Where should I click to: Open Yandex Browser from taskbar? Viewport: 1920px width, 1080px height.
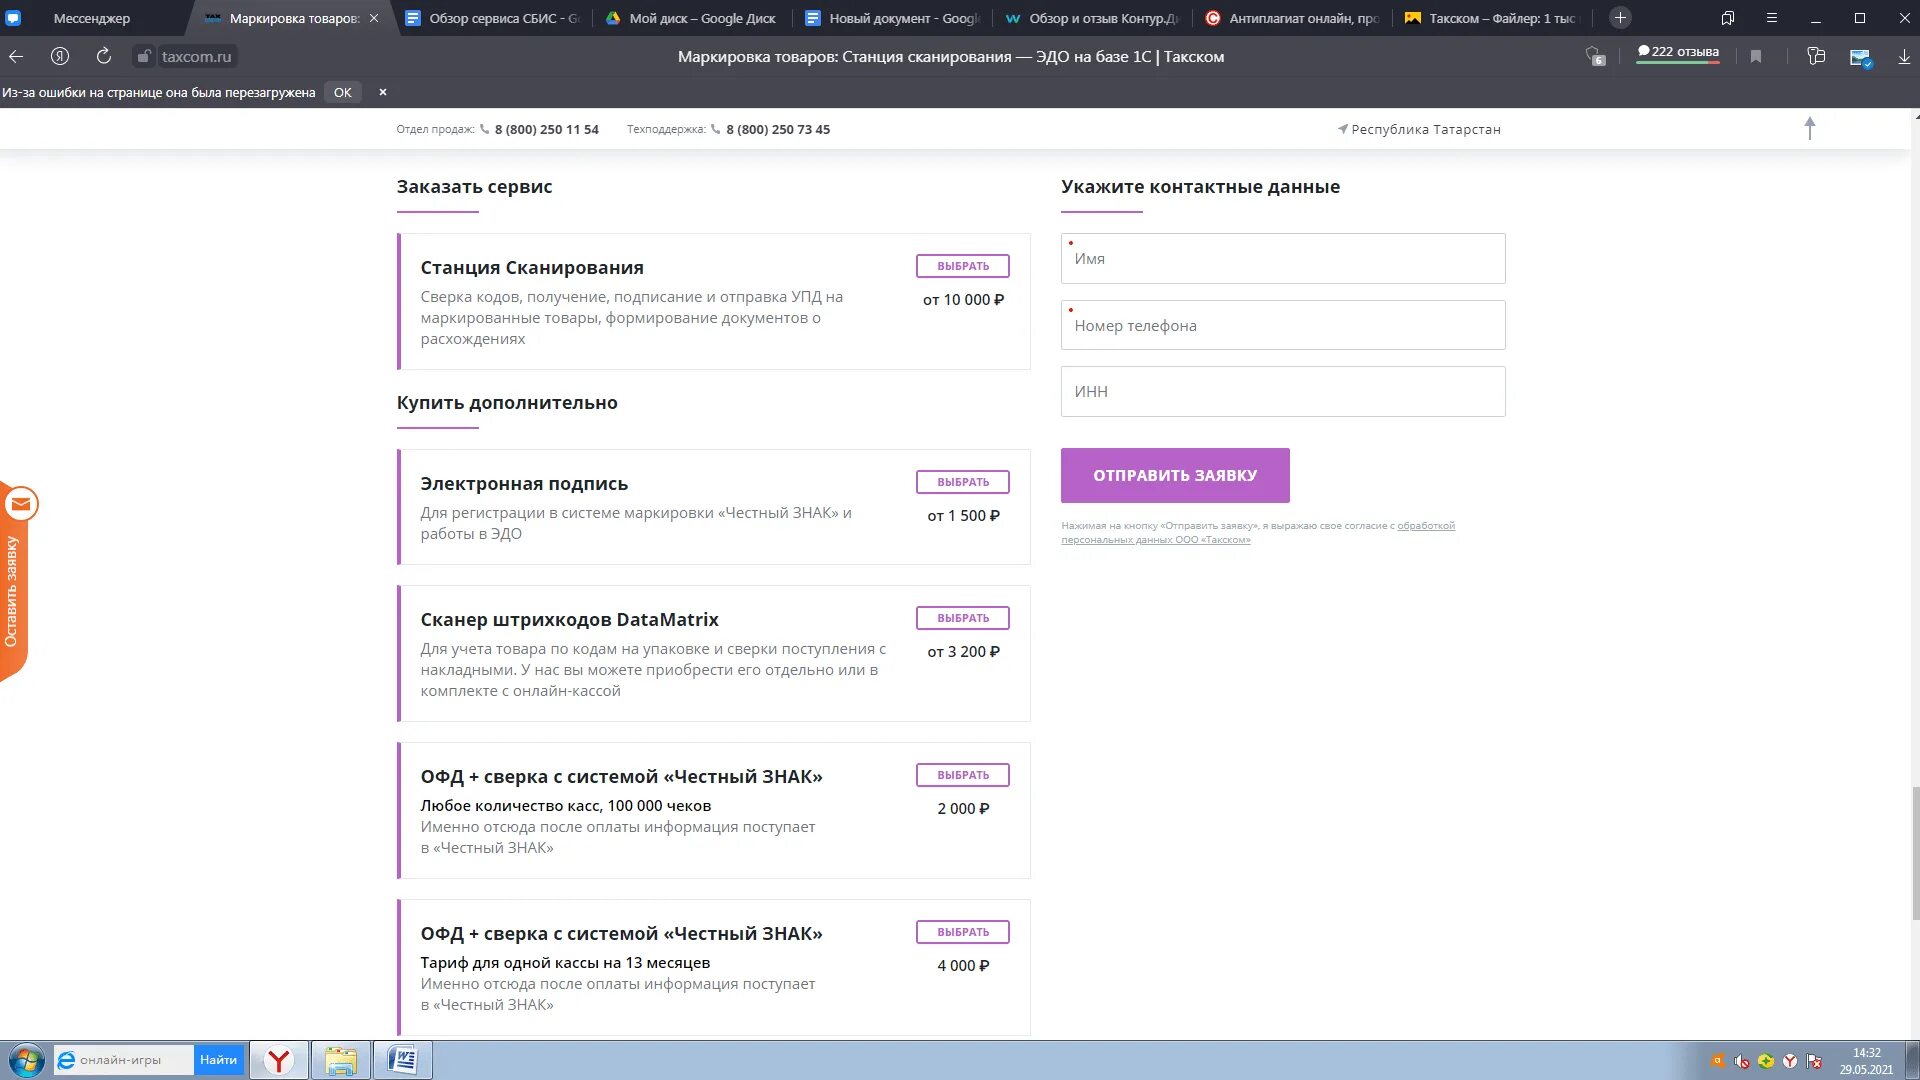279,1060
